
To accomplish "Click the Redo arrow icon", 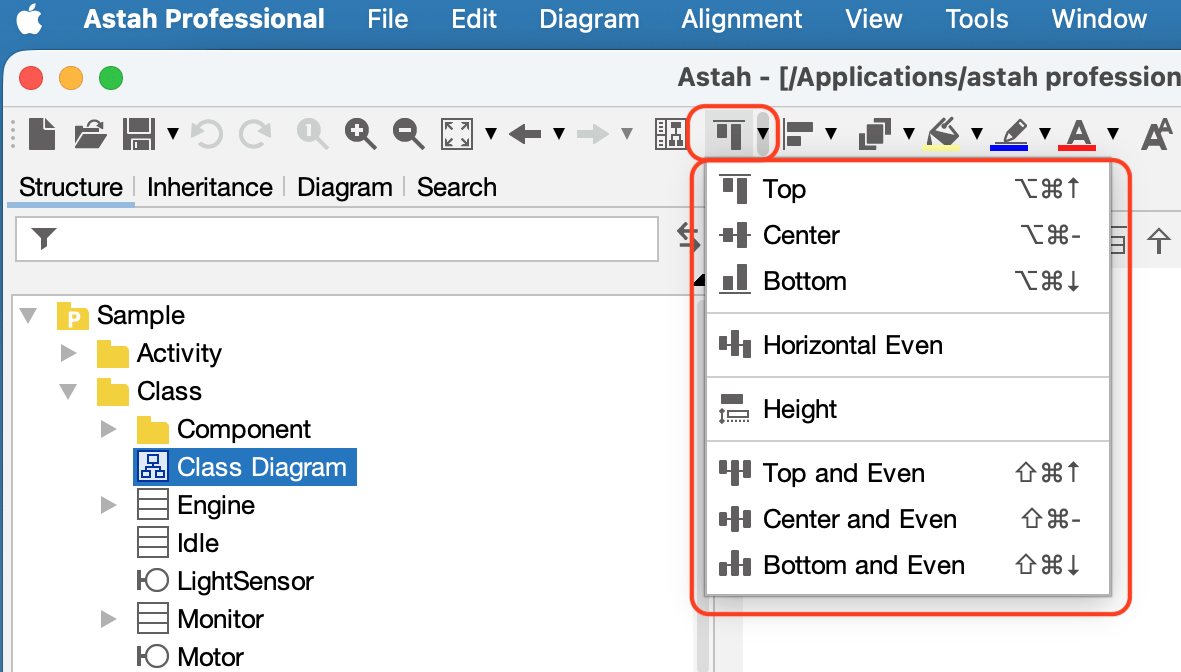I will point(255,134).
